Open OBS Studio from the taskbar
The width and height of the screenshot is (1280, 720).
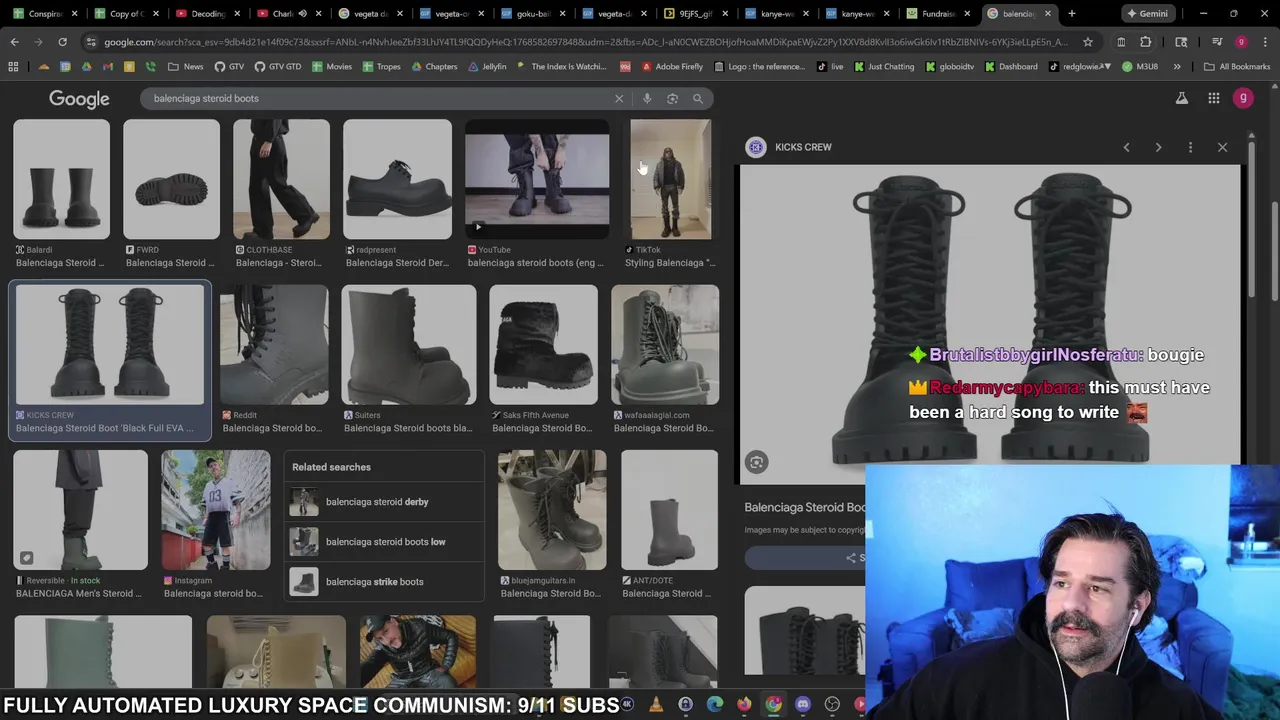click(832, 705)
